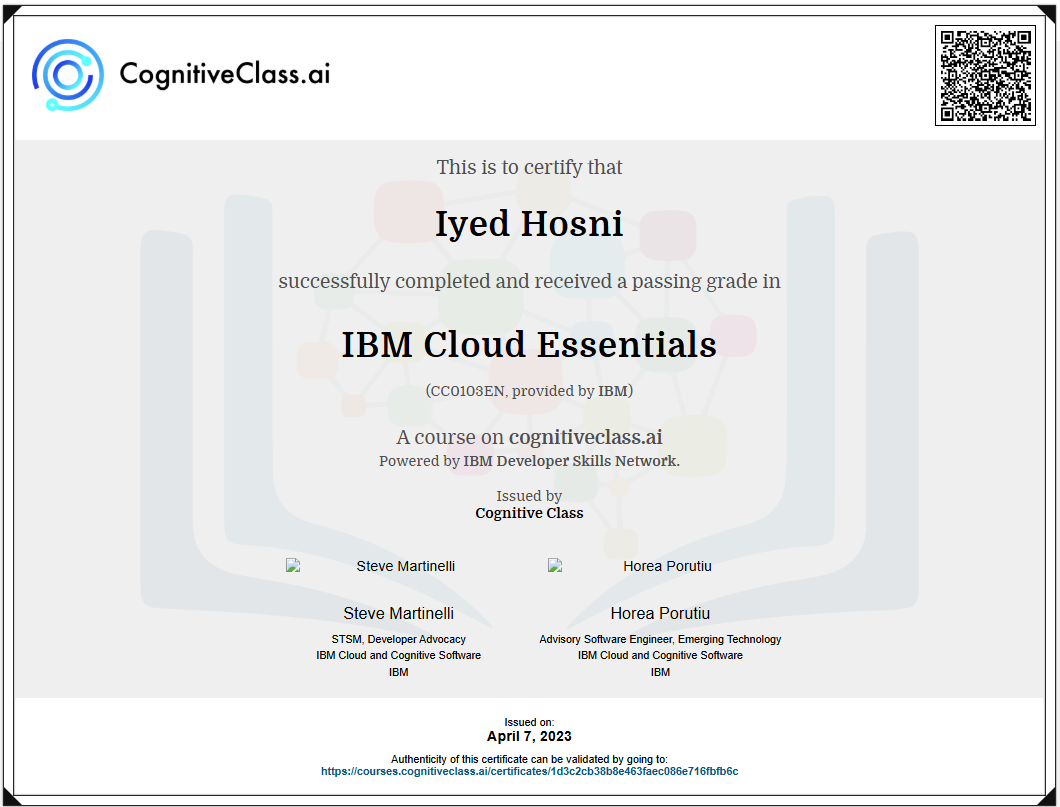Click the 'Issued by' label
Viewport: 1060px width, 807px height.
529,496
